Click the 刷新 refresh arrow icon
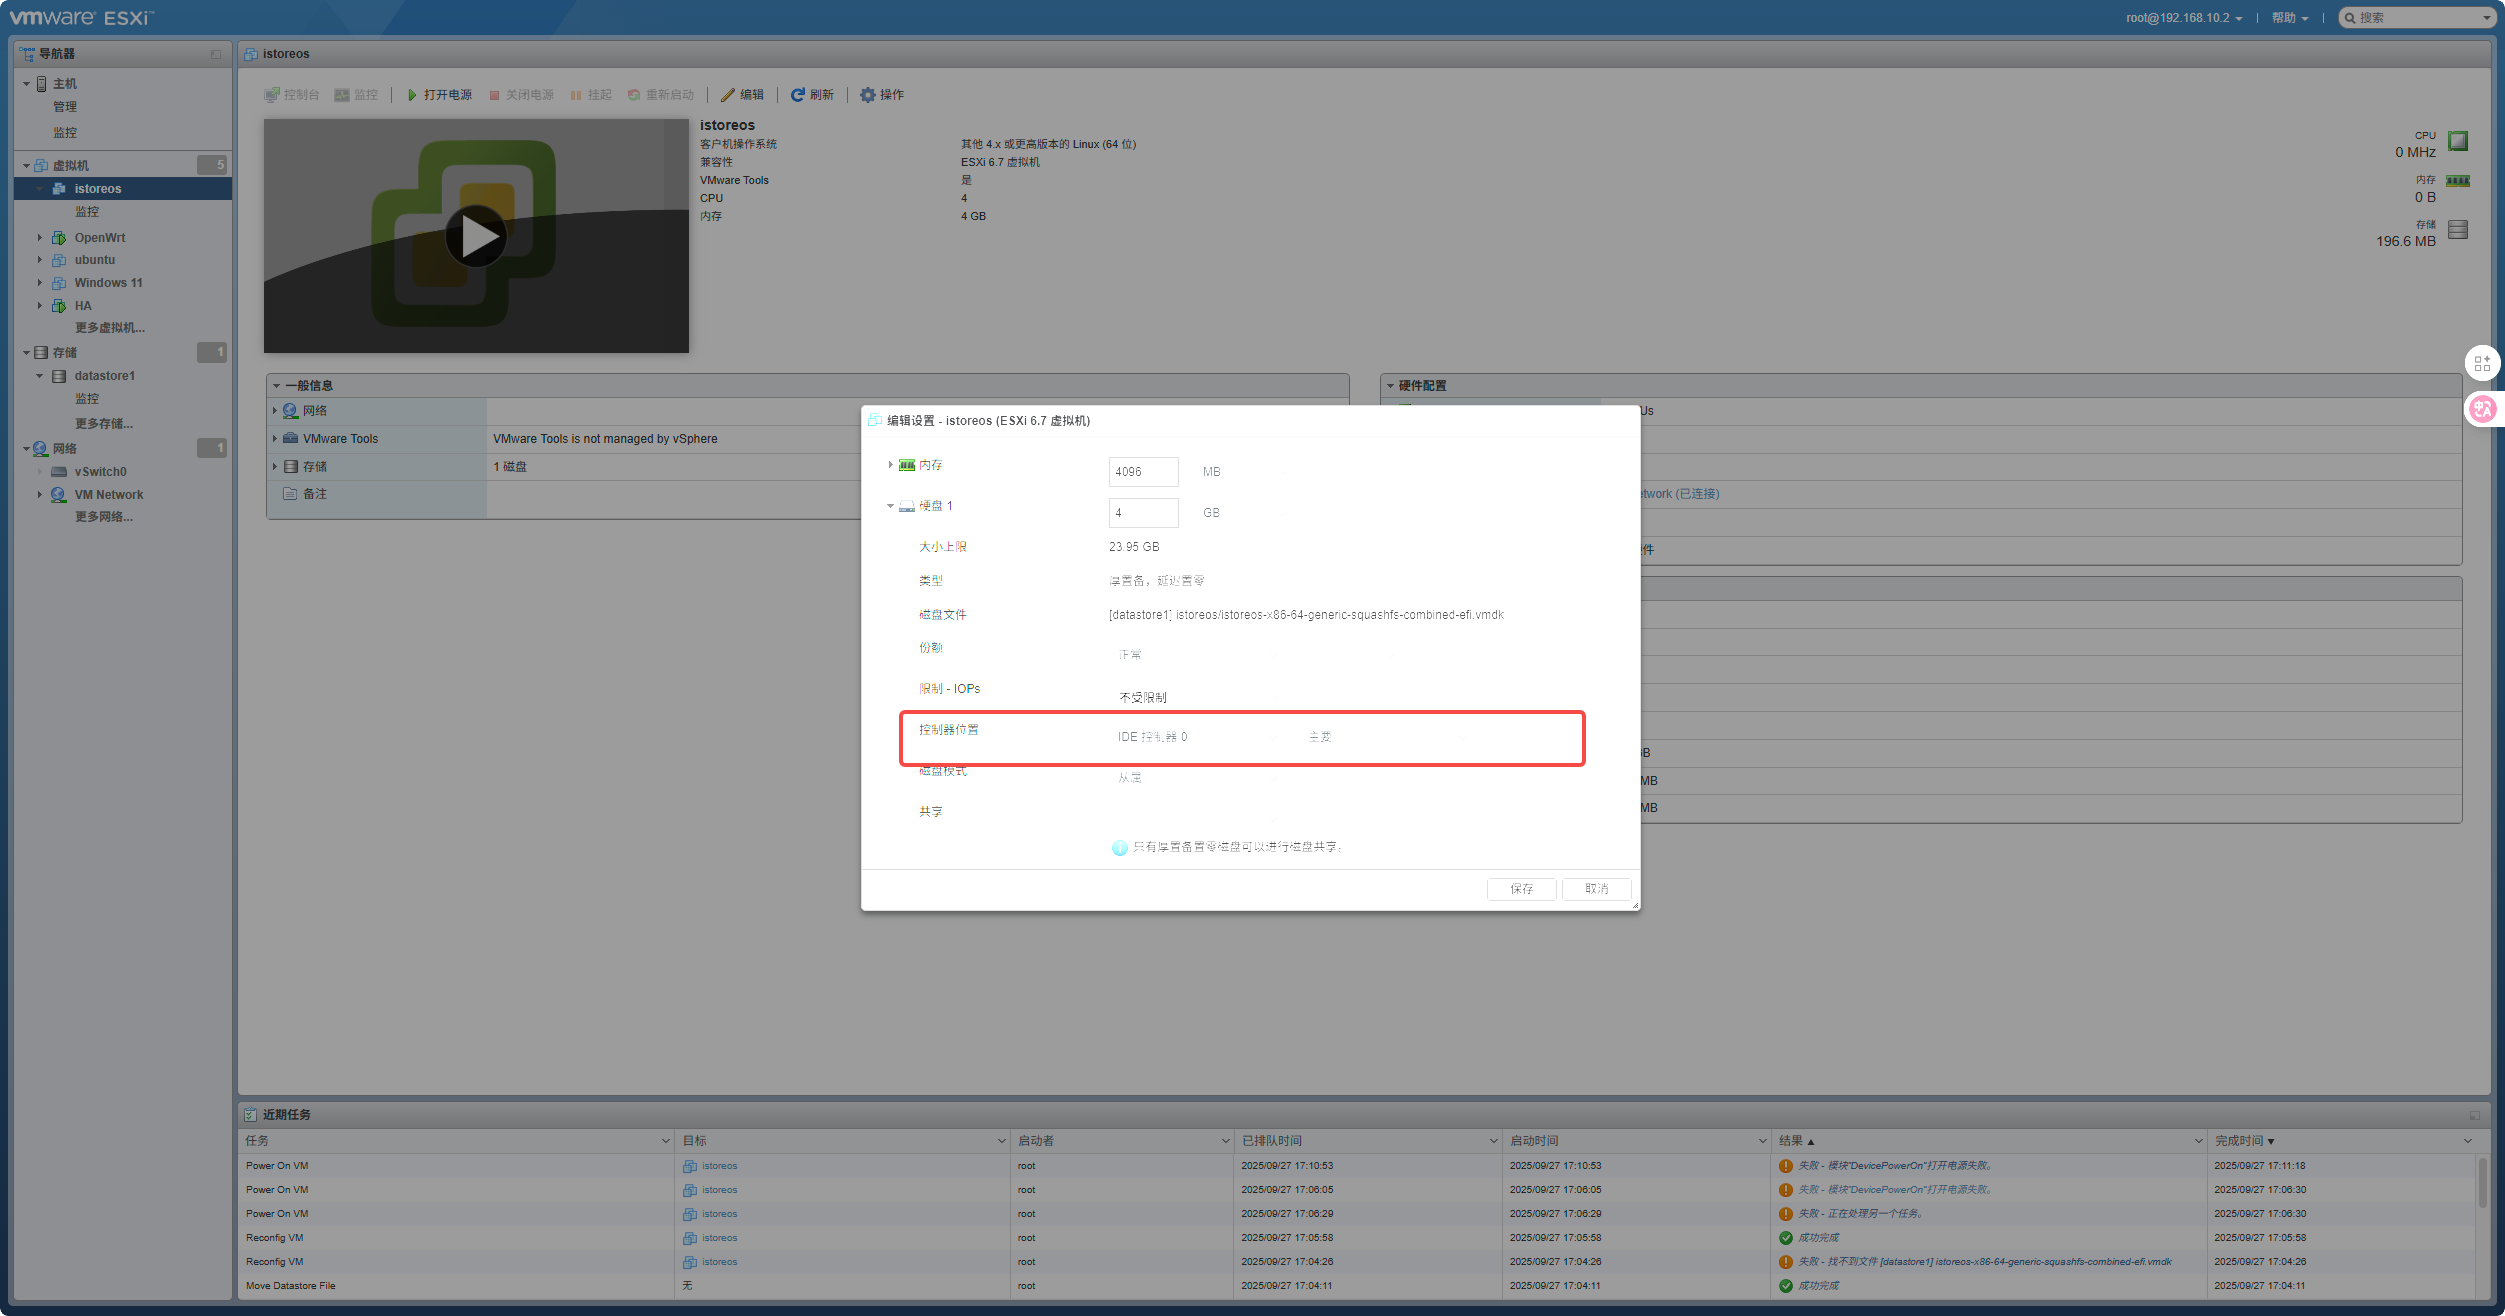Screen dimensions: 2505x1316 click(798, 95)
